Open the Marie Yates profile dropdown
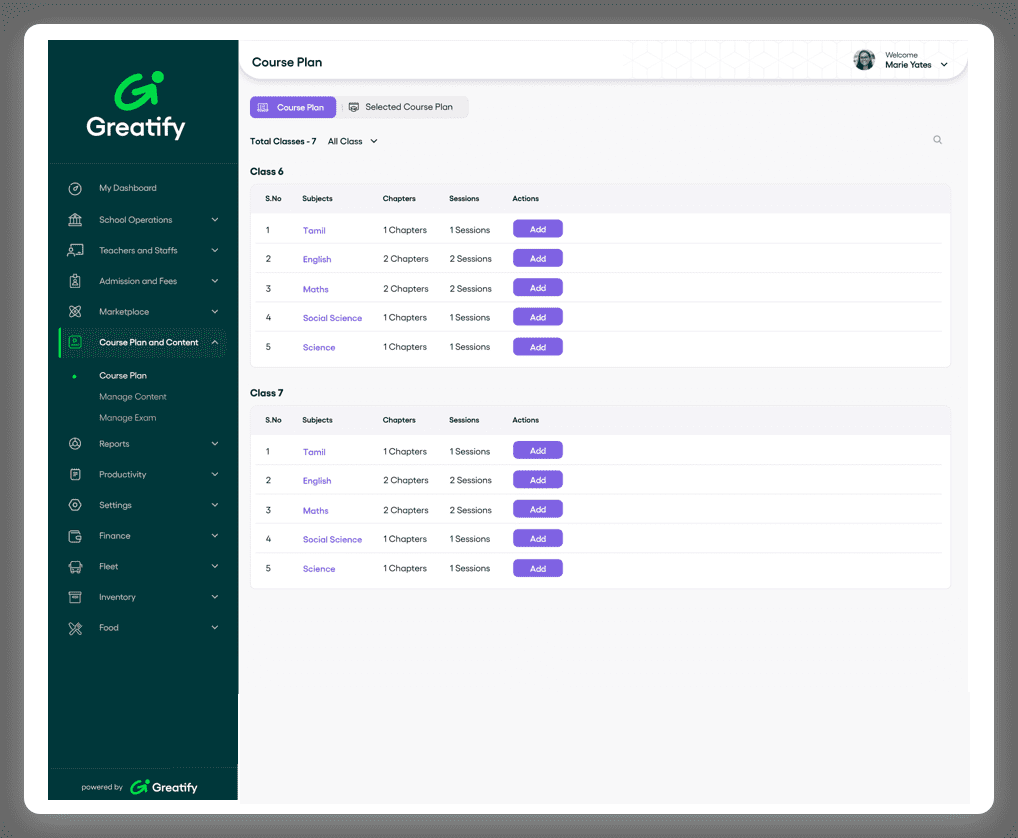Image resolution: width=1018 pixels, height=838 pixels. 943,65
